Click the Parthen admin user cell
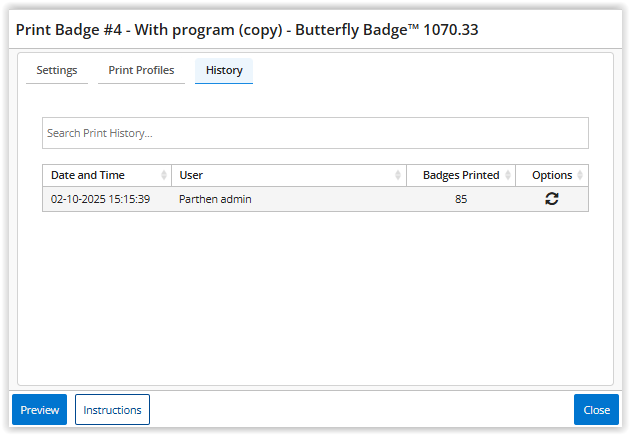The width and height of the screenshot is (630, 435). coord(215,199)
